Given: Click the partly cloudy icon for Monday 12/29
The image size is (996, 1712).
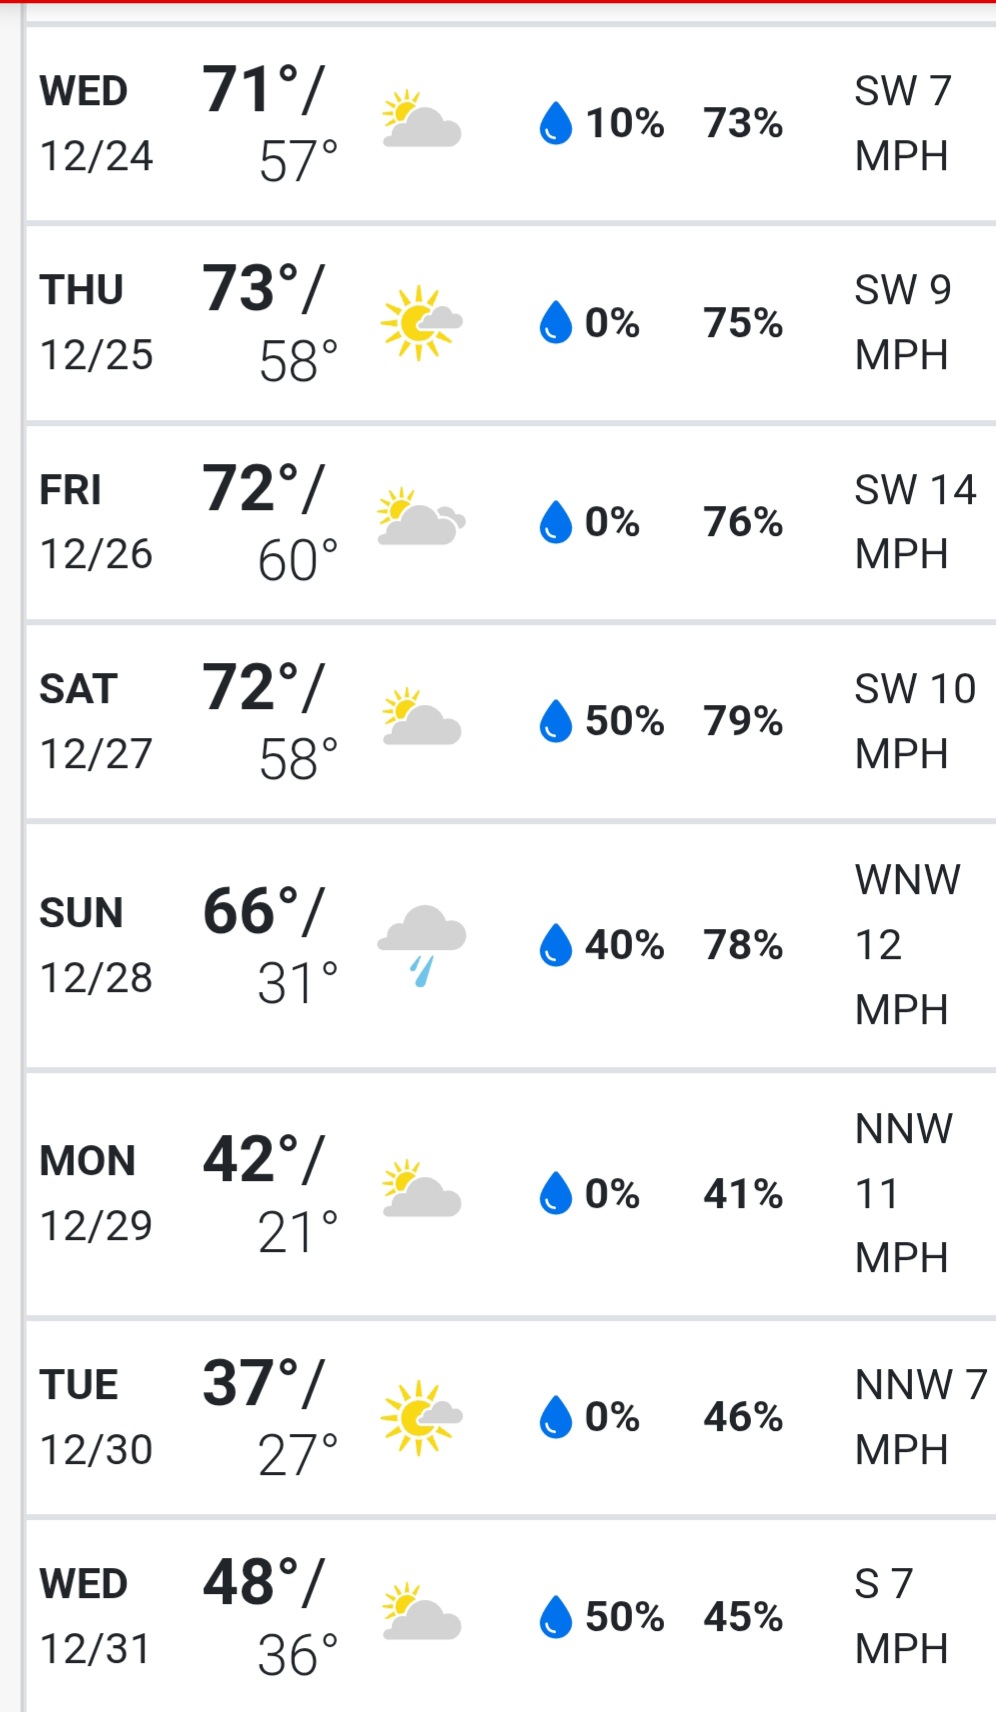Looking at the screenshot, I should [421, 1190].
